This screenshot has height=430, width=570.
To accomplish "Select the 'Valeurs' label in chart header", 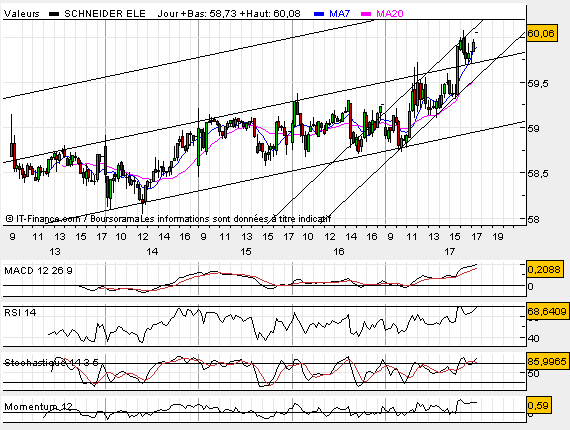I will point(22,14).
